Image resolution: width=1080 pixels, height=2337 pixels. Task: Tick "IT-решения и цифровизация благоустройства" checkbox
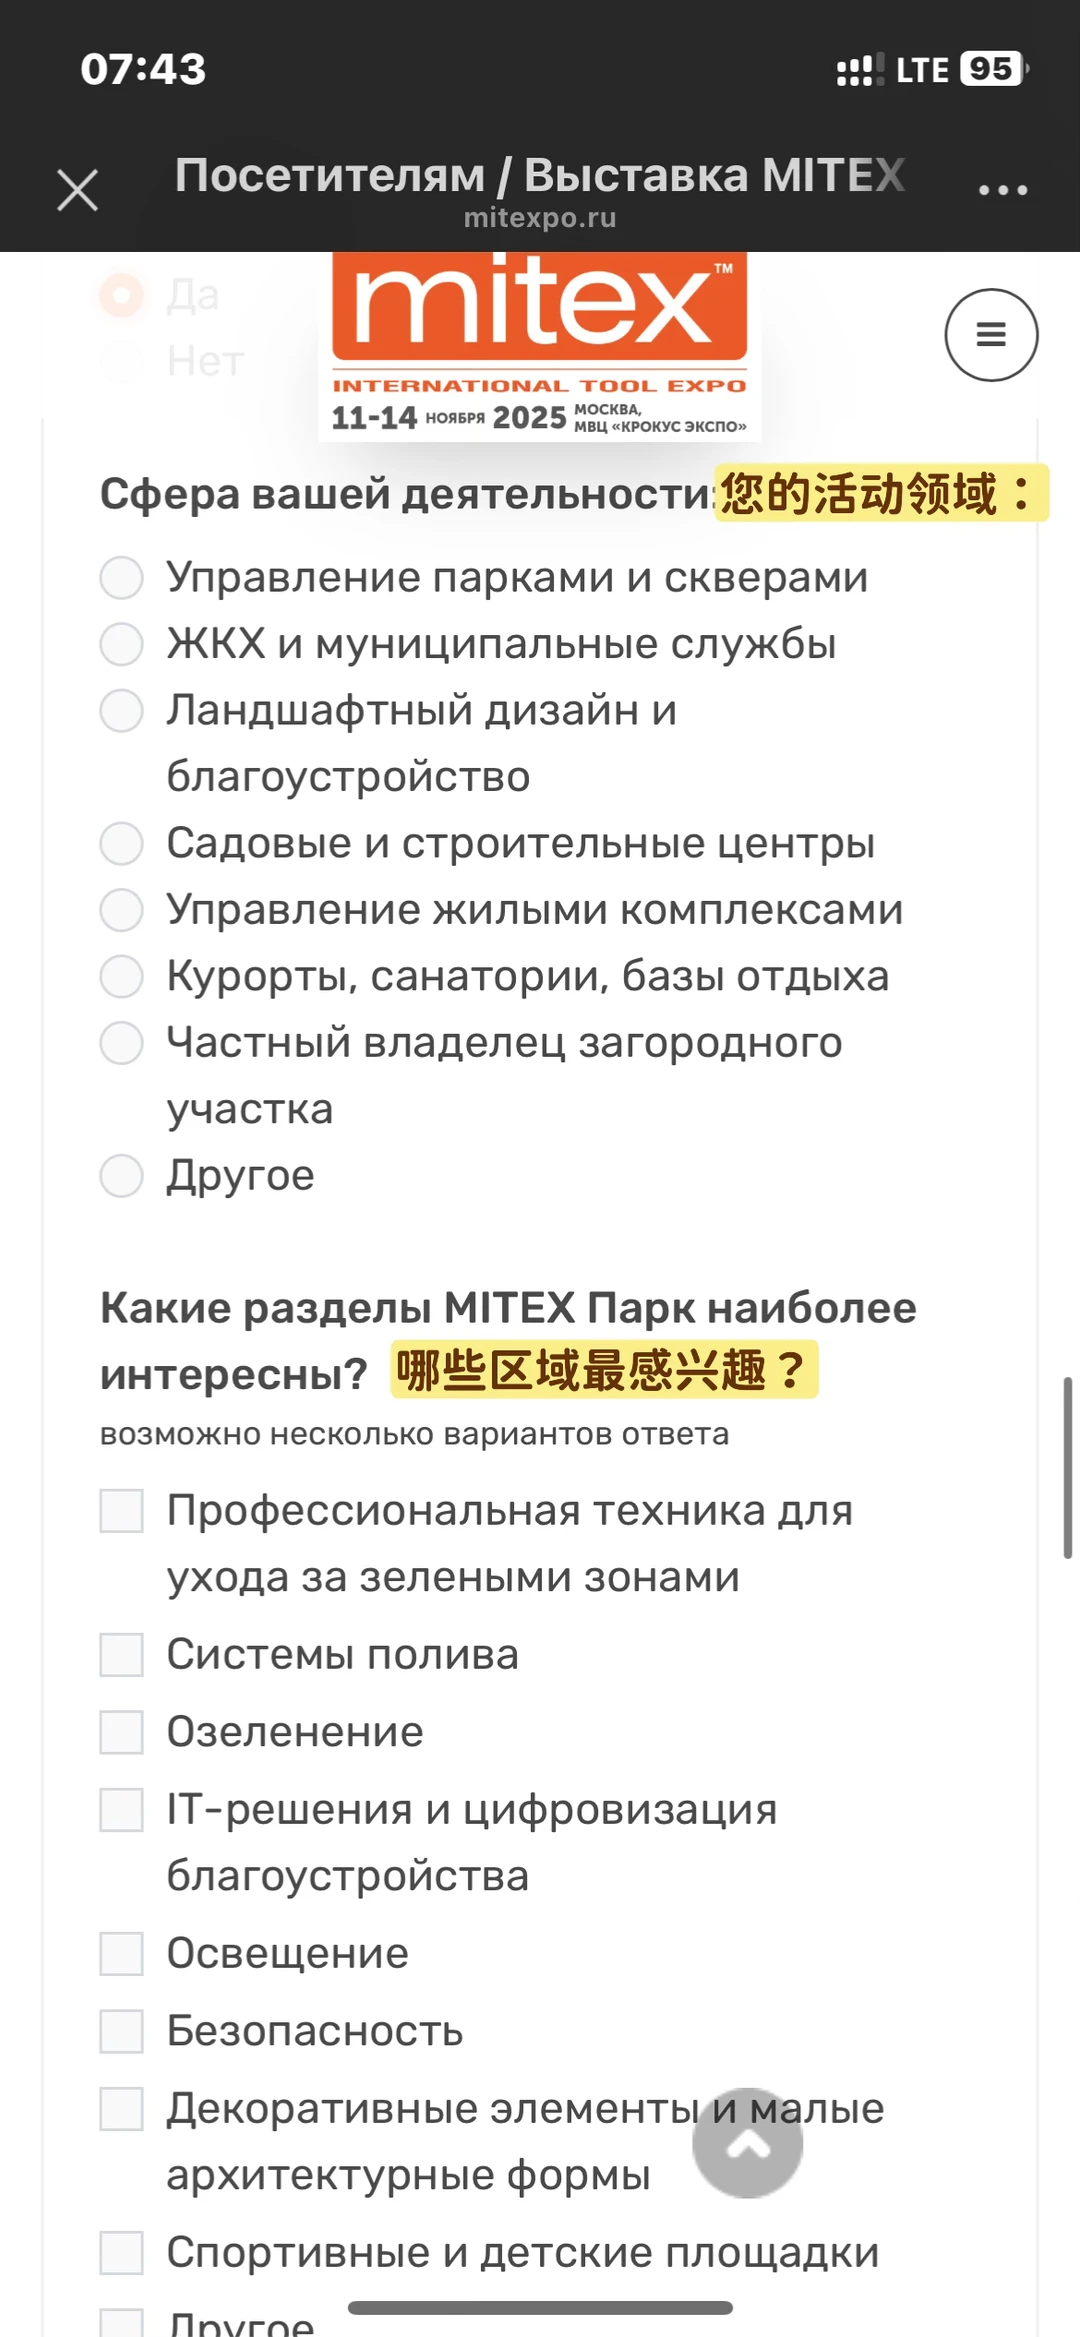[x=122, y=1810]
